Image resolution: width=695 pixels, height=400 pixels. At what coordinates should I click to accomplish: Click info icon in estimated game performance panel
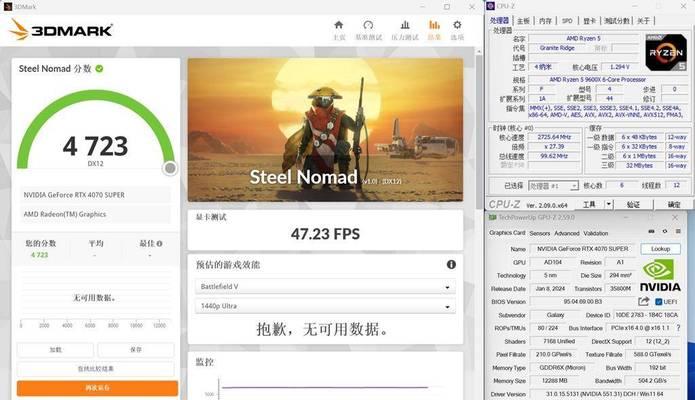pyautogui.click(x=451, y=265)
